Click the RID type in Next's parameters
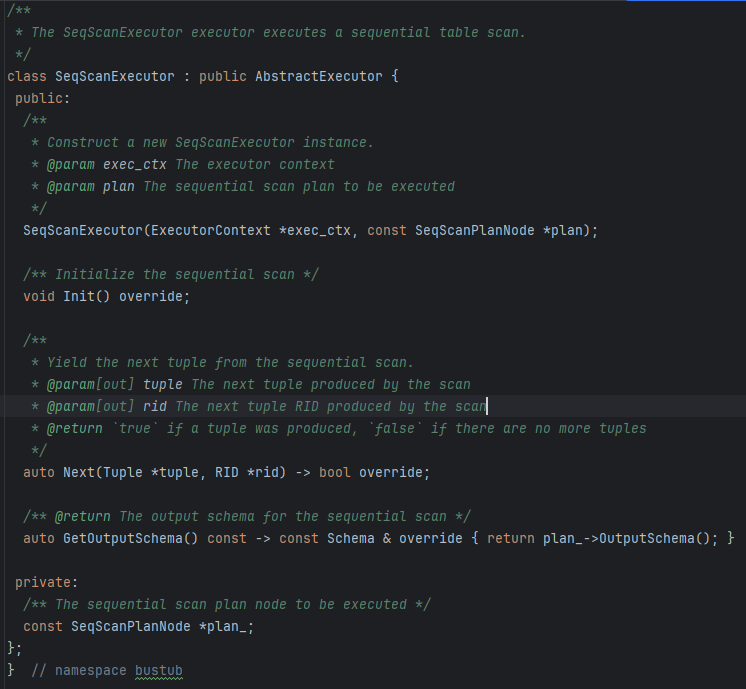This screenshot has width=746, height=689. tap(226, 472)
